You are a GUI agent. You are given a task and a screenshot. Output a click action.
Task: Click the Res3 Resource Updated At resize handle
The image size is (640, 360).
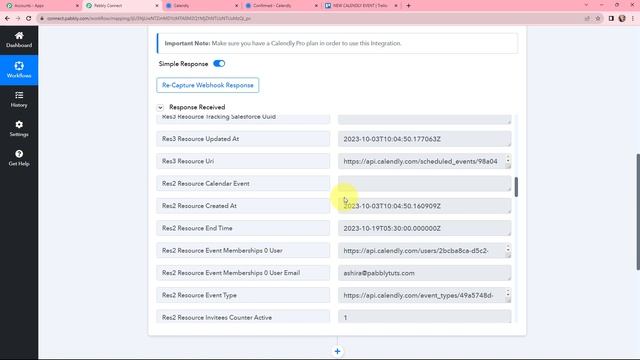click(509, 144)
